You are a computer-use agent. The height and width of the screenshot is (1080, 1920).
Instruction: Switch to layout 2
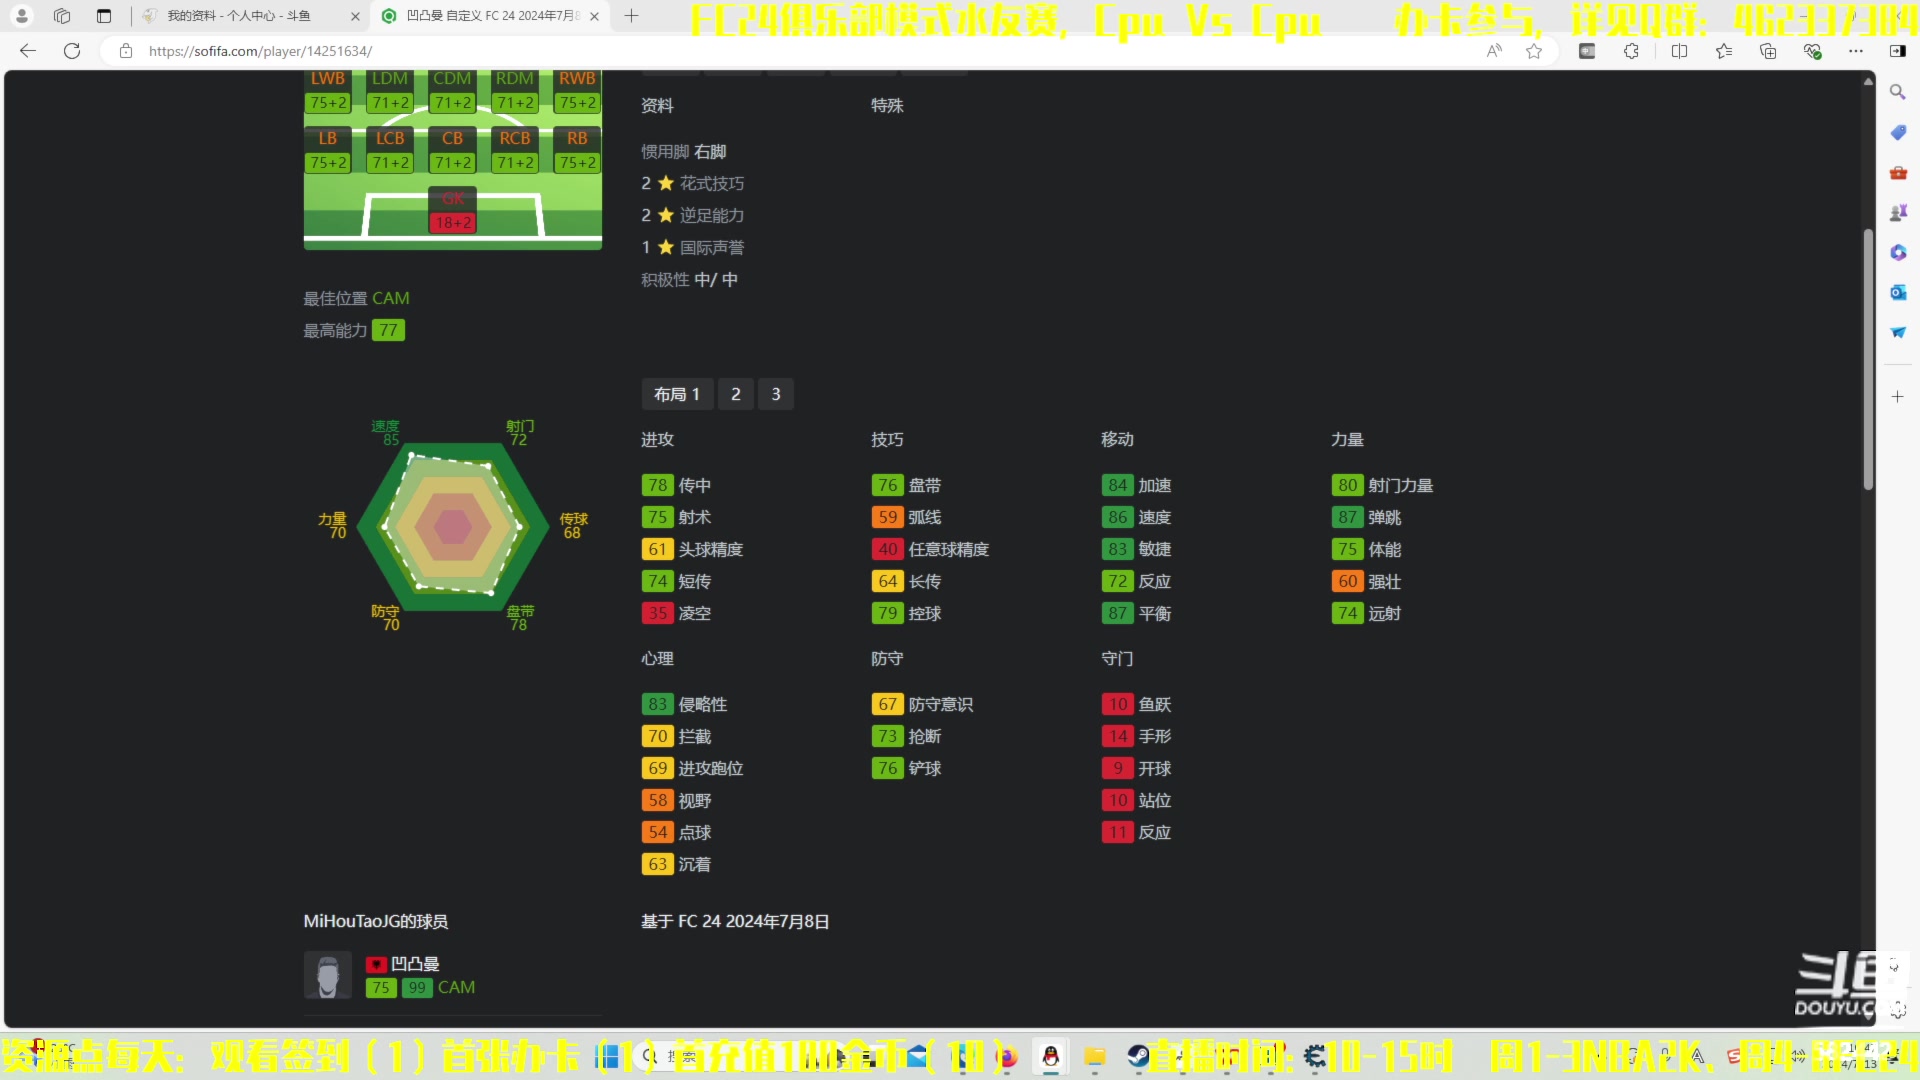[736, 394]
